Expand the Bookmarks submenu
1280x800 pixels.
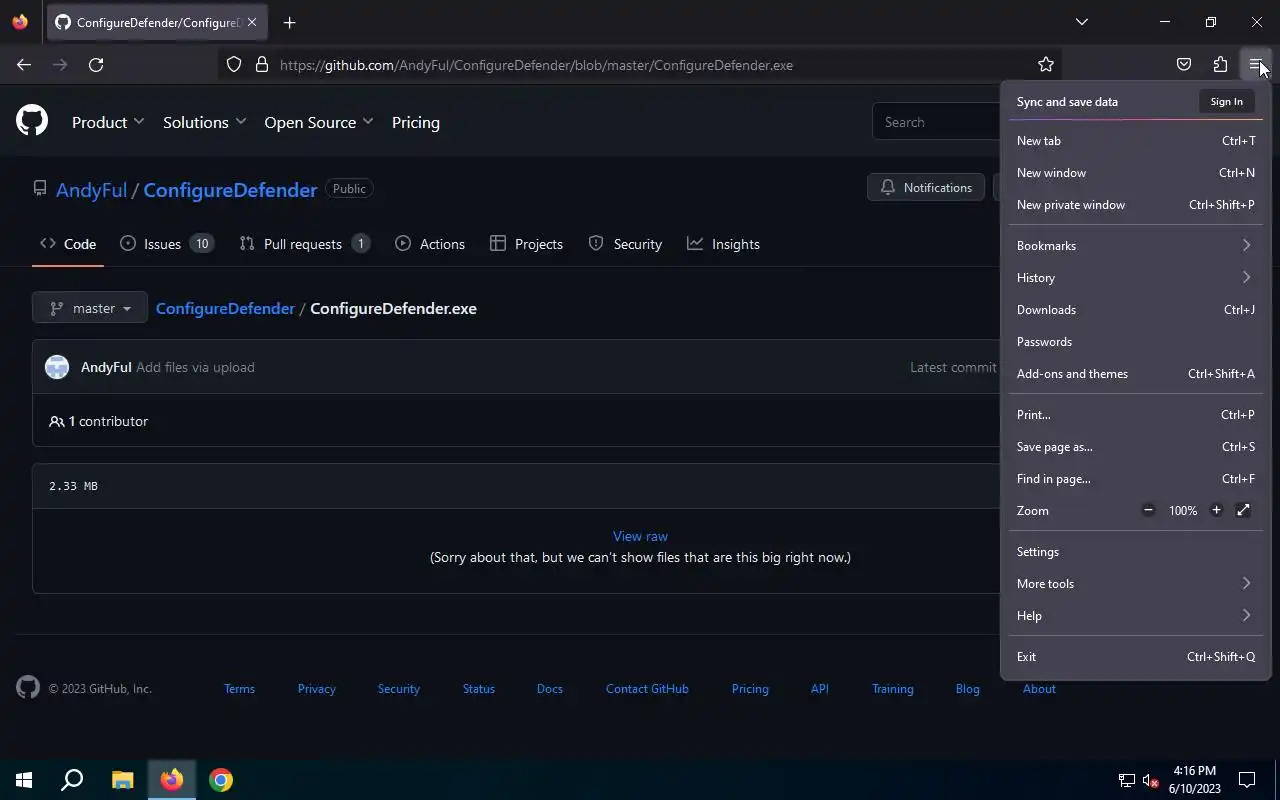(1135, 245)
